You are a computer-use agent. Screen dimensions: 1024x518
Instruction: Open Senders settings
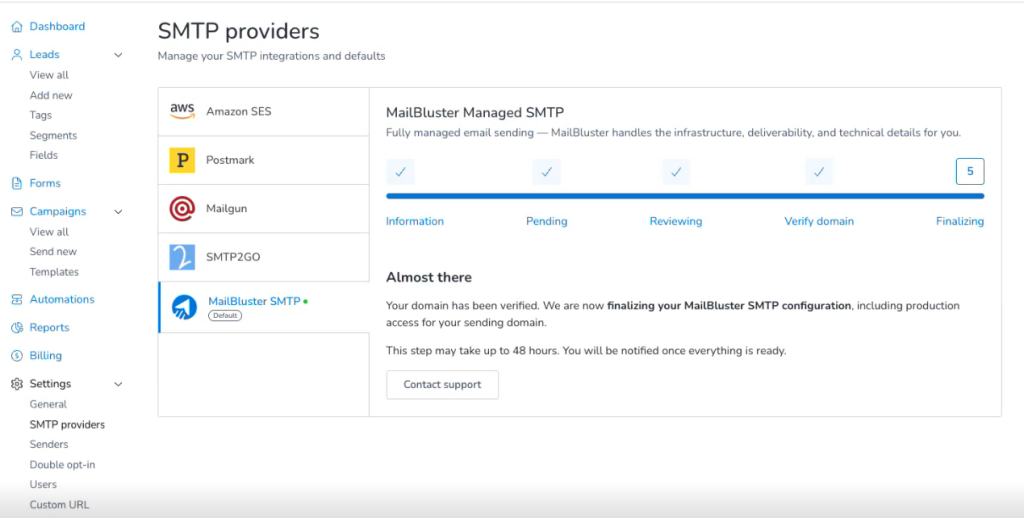point(49,444)
